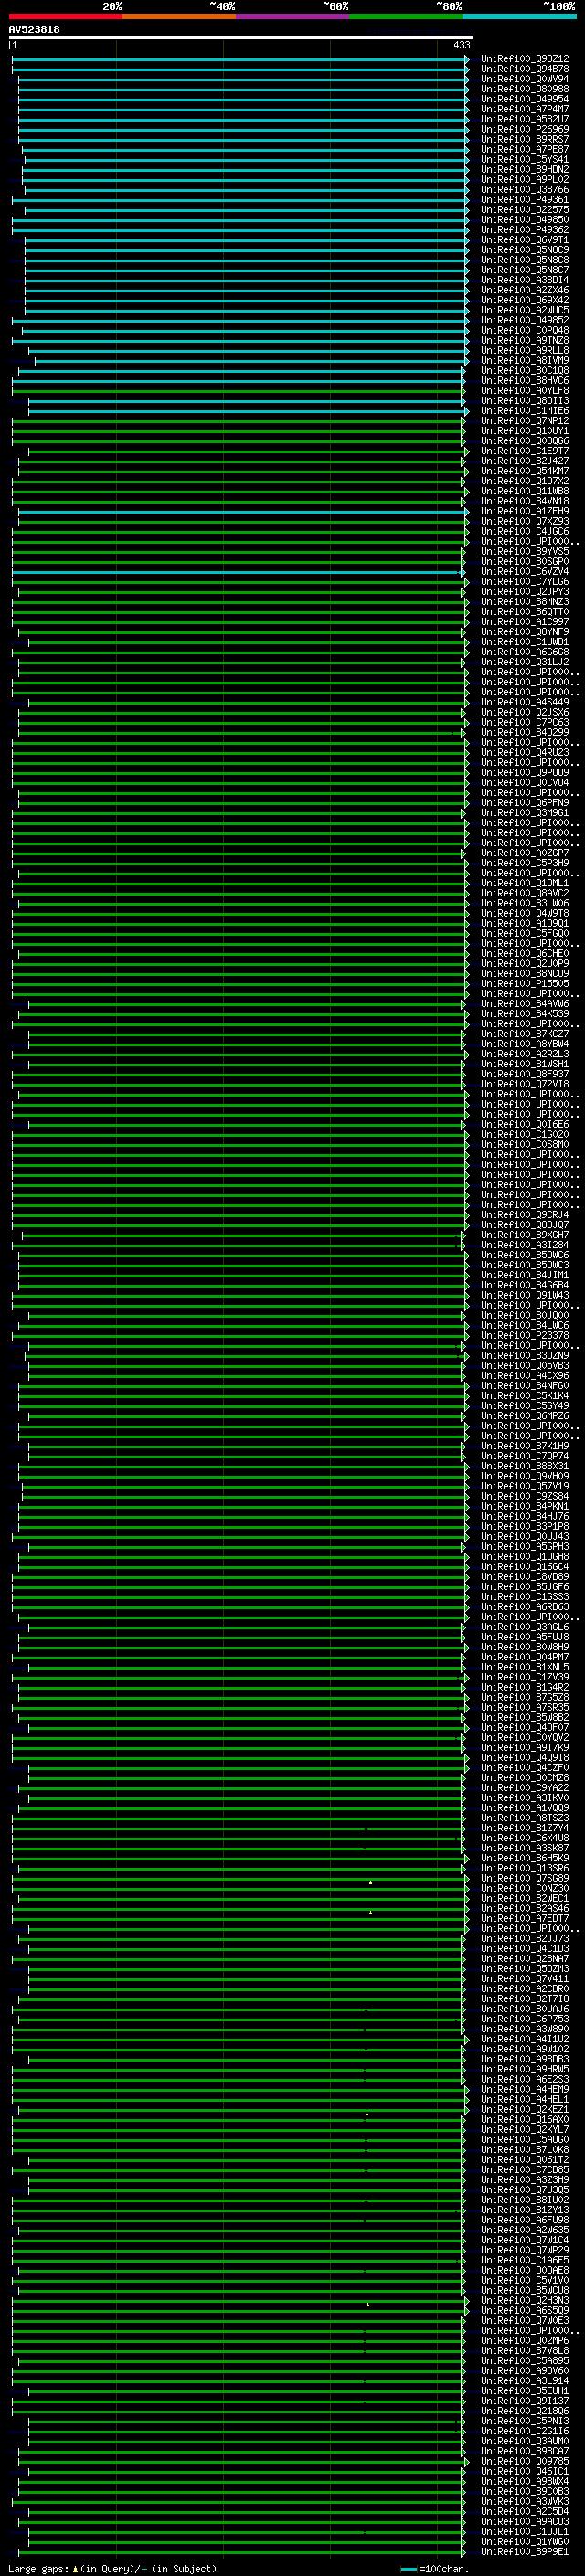
Task: Select the UniRef100_Q69X42 label
Action: 525,300
